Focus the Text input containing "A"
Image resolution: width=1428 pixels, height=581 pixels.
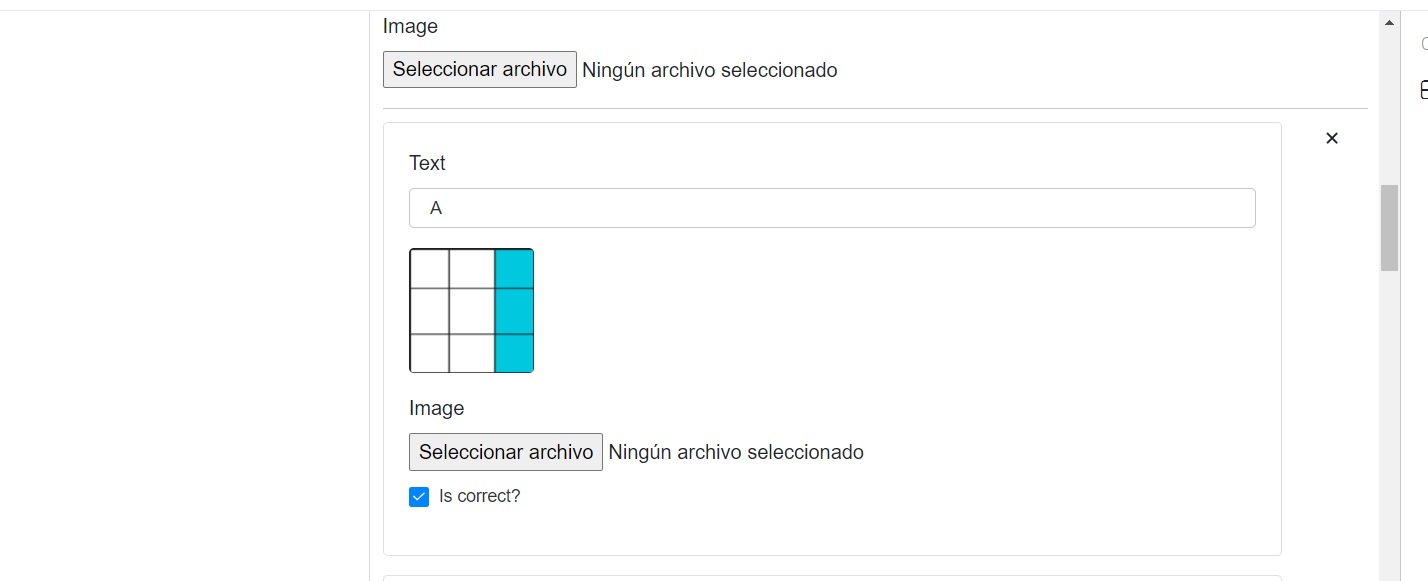coord(831,208)
